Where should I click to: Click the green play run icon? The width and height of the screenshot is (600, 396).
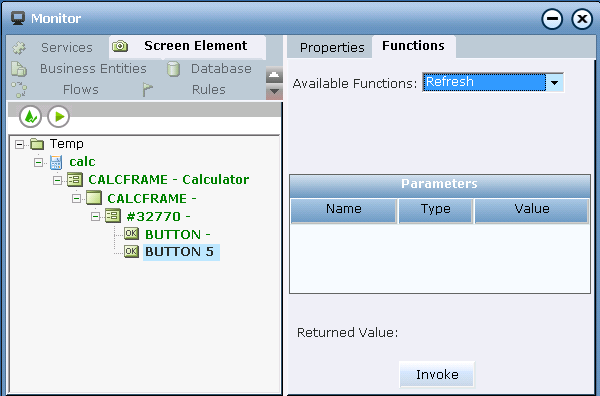(x=59, y=116)
